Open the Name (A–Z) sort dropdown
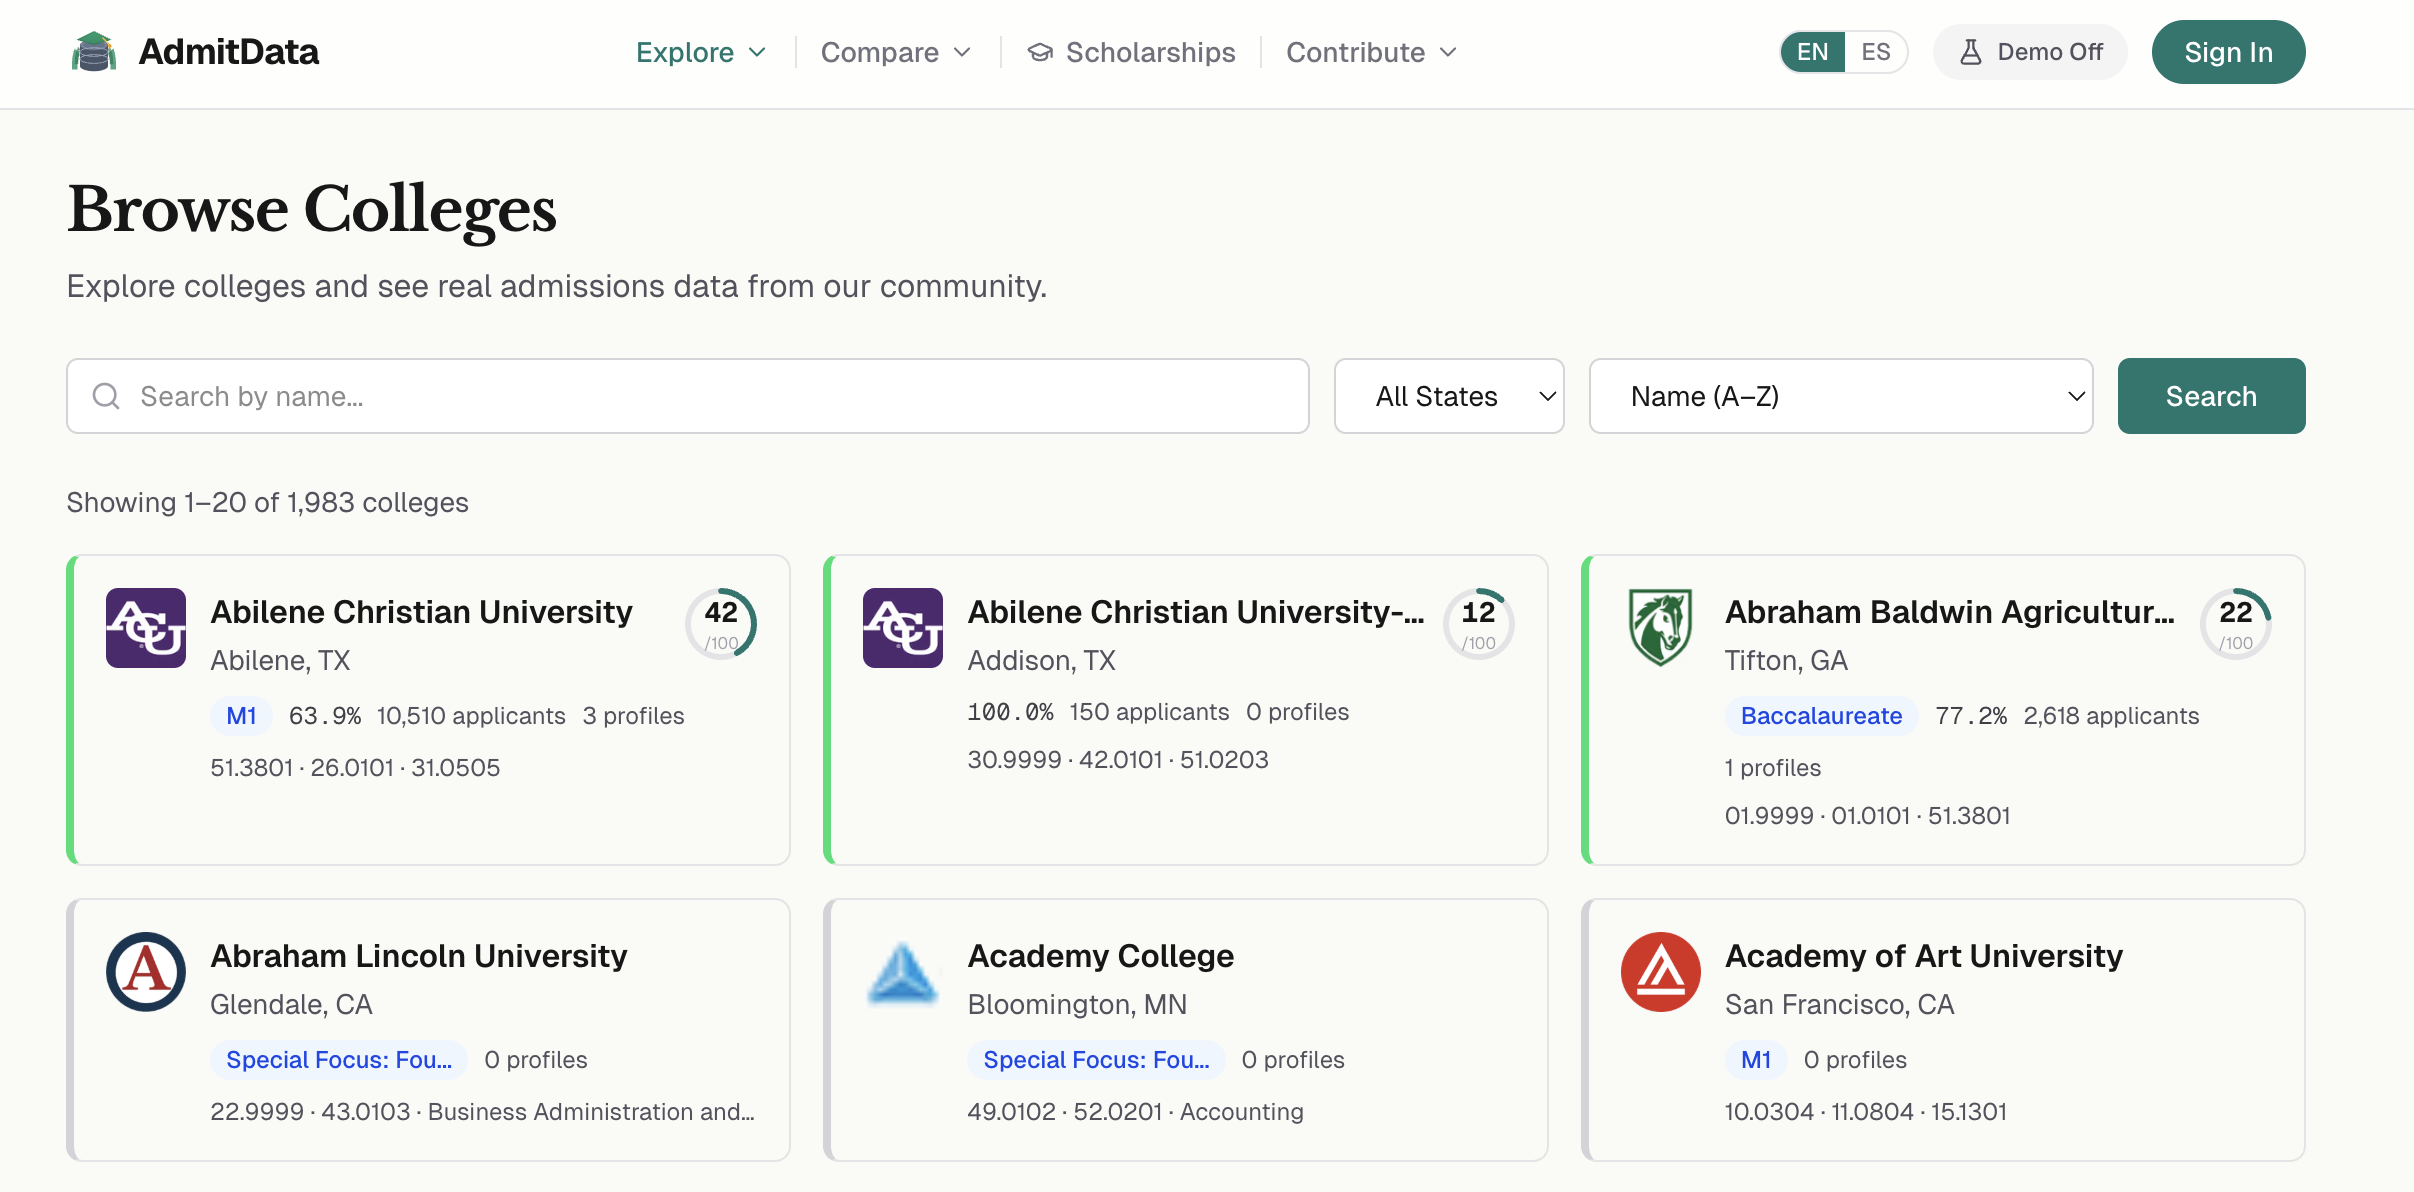This screenshot has width=2414, height=1192. coord(1840,396)
